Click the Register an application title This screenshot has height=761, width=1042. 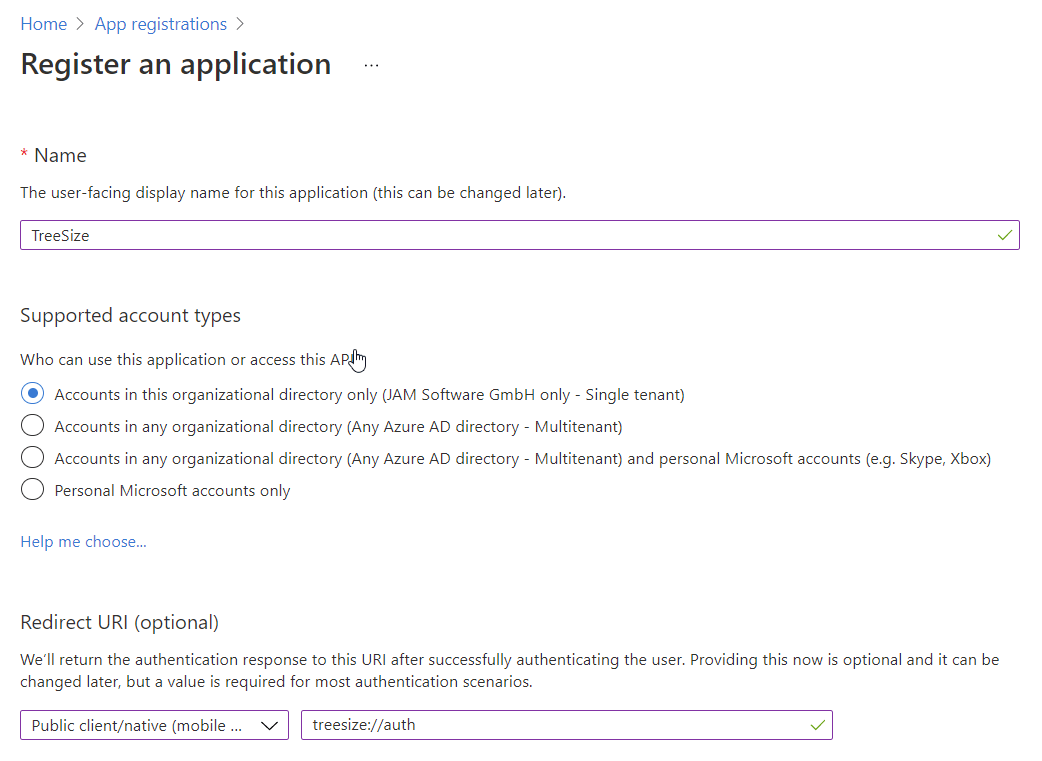(x=175, y=64)
